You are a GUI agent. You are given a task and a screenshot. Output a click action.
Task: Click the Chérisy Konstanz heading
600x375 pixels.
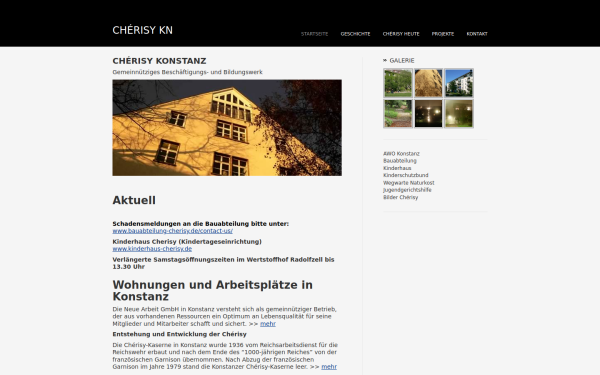[159, 61]
